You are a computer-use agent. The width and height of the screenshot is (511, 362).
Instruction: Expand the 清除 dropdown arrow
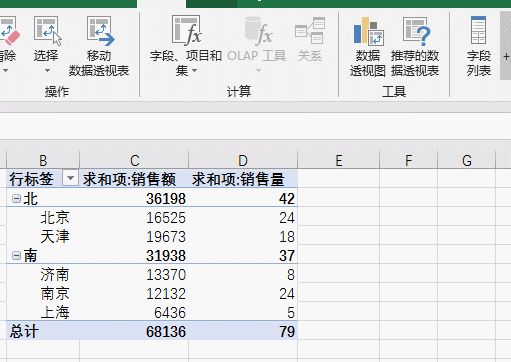(x=5, y=71)
